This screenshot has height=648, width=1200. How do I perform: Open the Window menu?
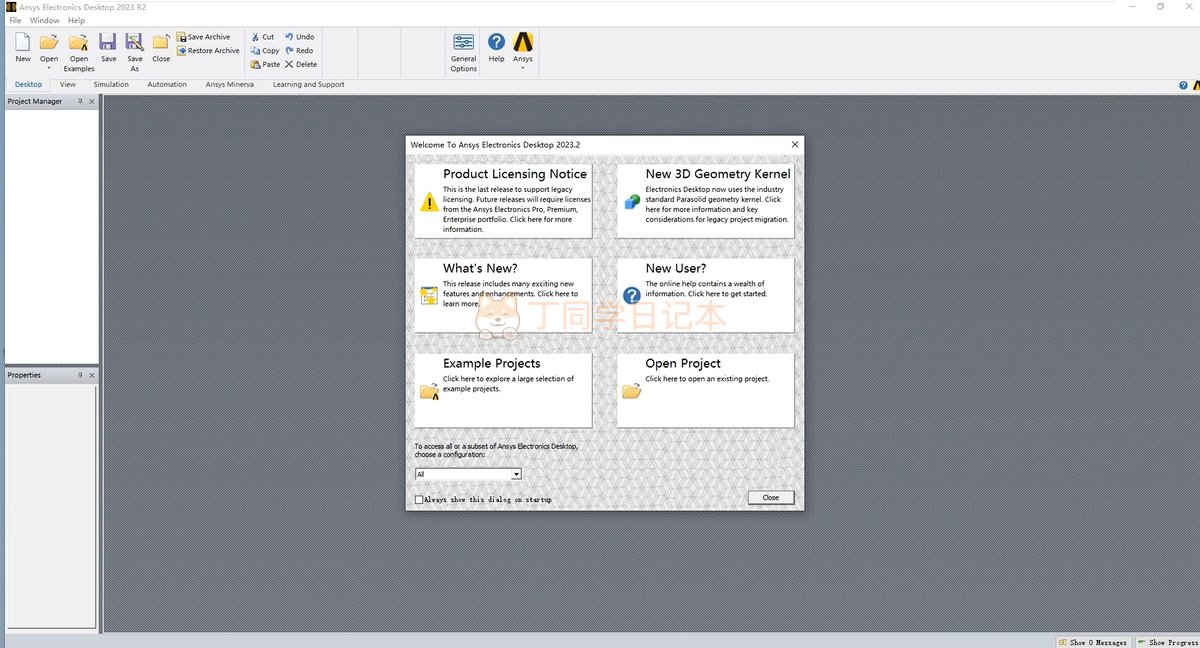(x=45, y=20)
